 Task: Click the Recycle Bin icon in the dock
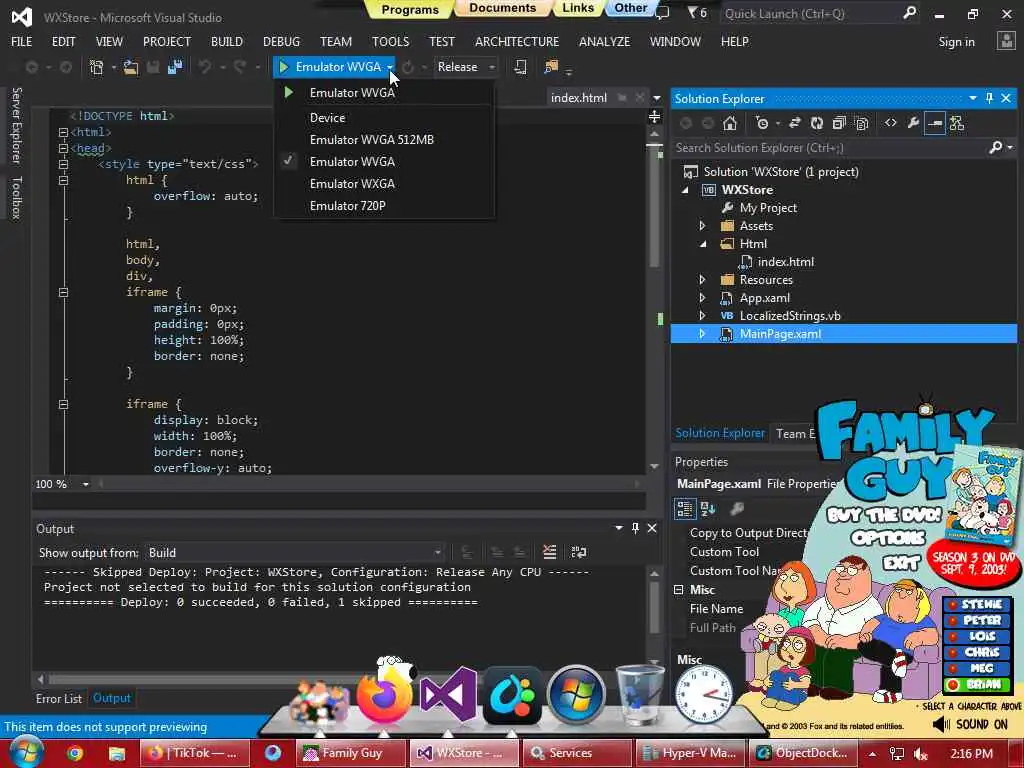click(x=640, y=695)
